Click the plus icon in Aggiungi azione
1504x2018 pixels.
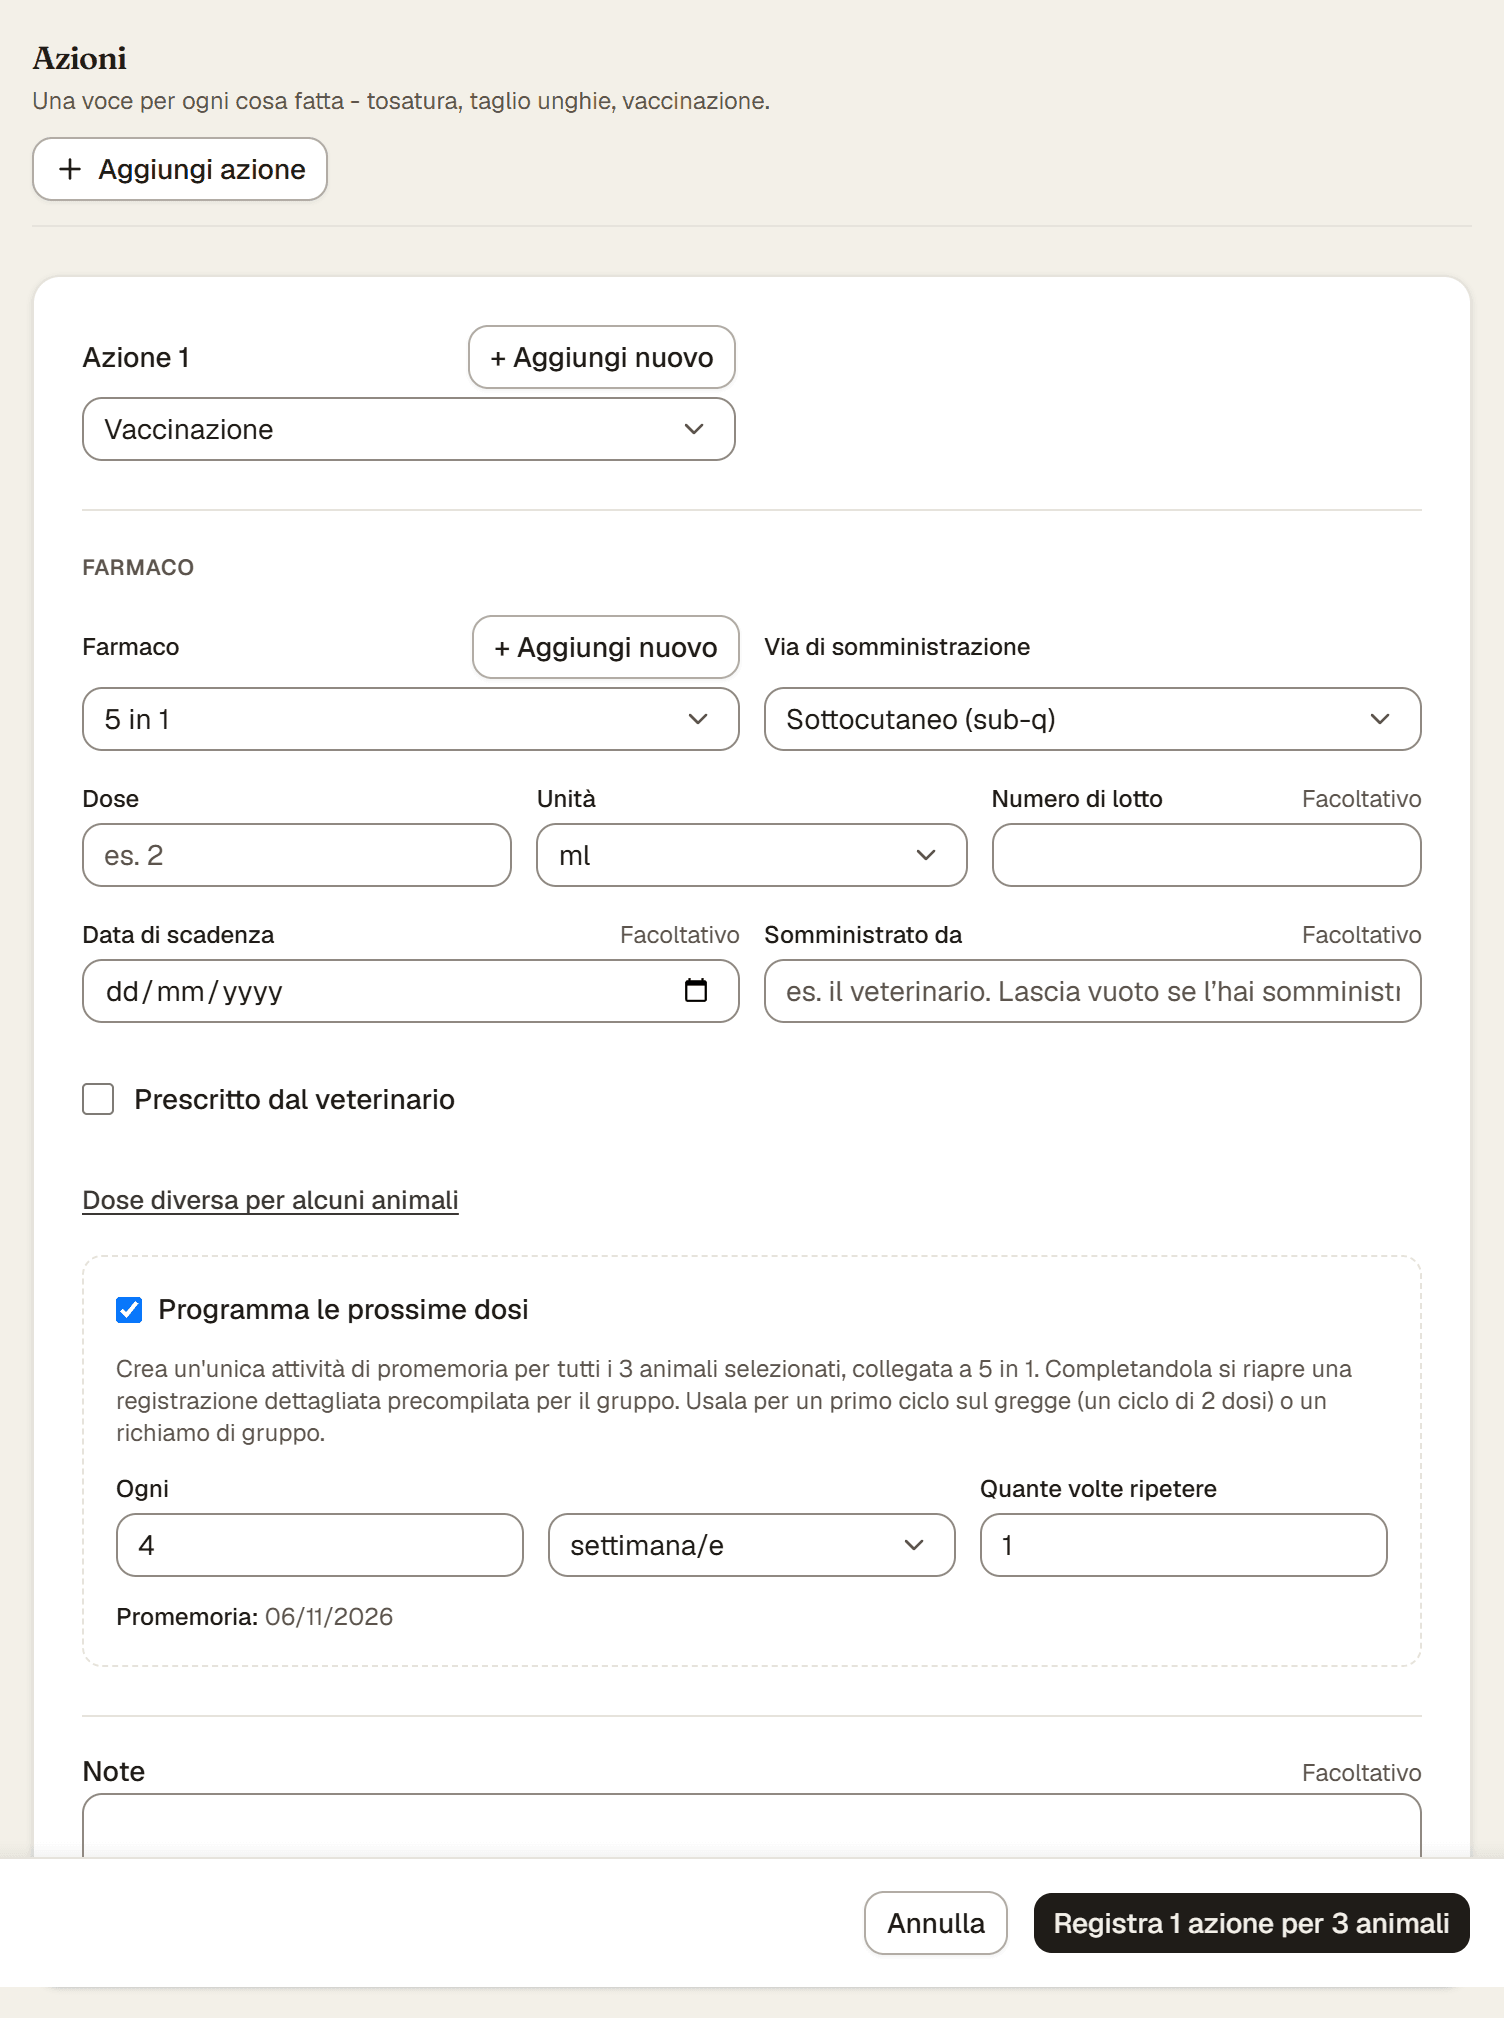tap(70, 169)
